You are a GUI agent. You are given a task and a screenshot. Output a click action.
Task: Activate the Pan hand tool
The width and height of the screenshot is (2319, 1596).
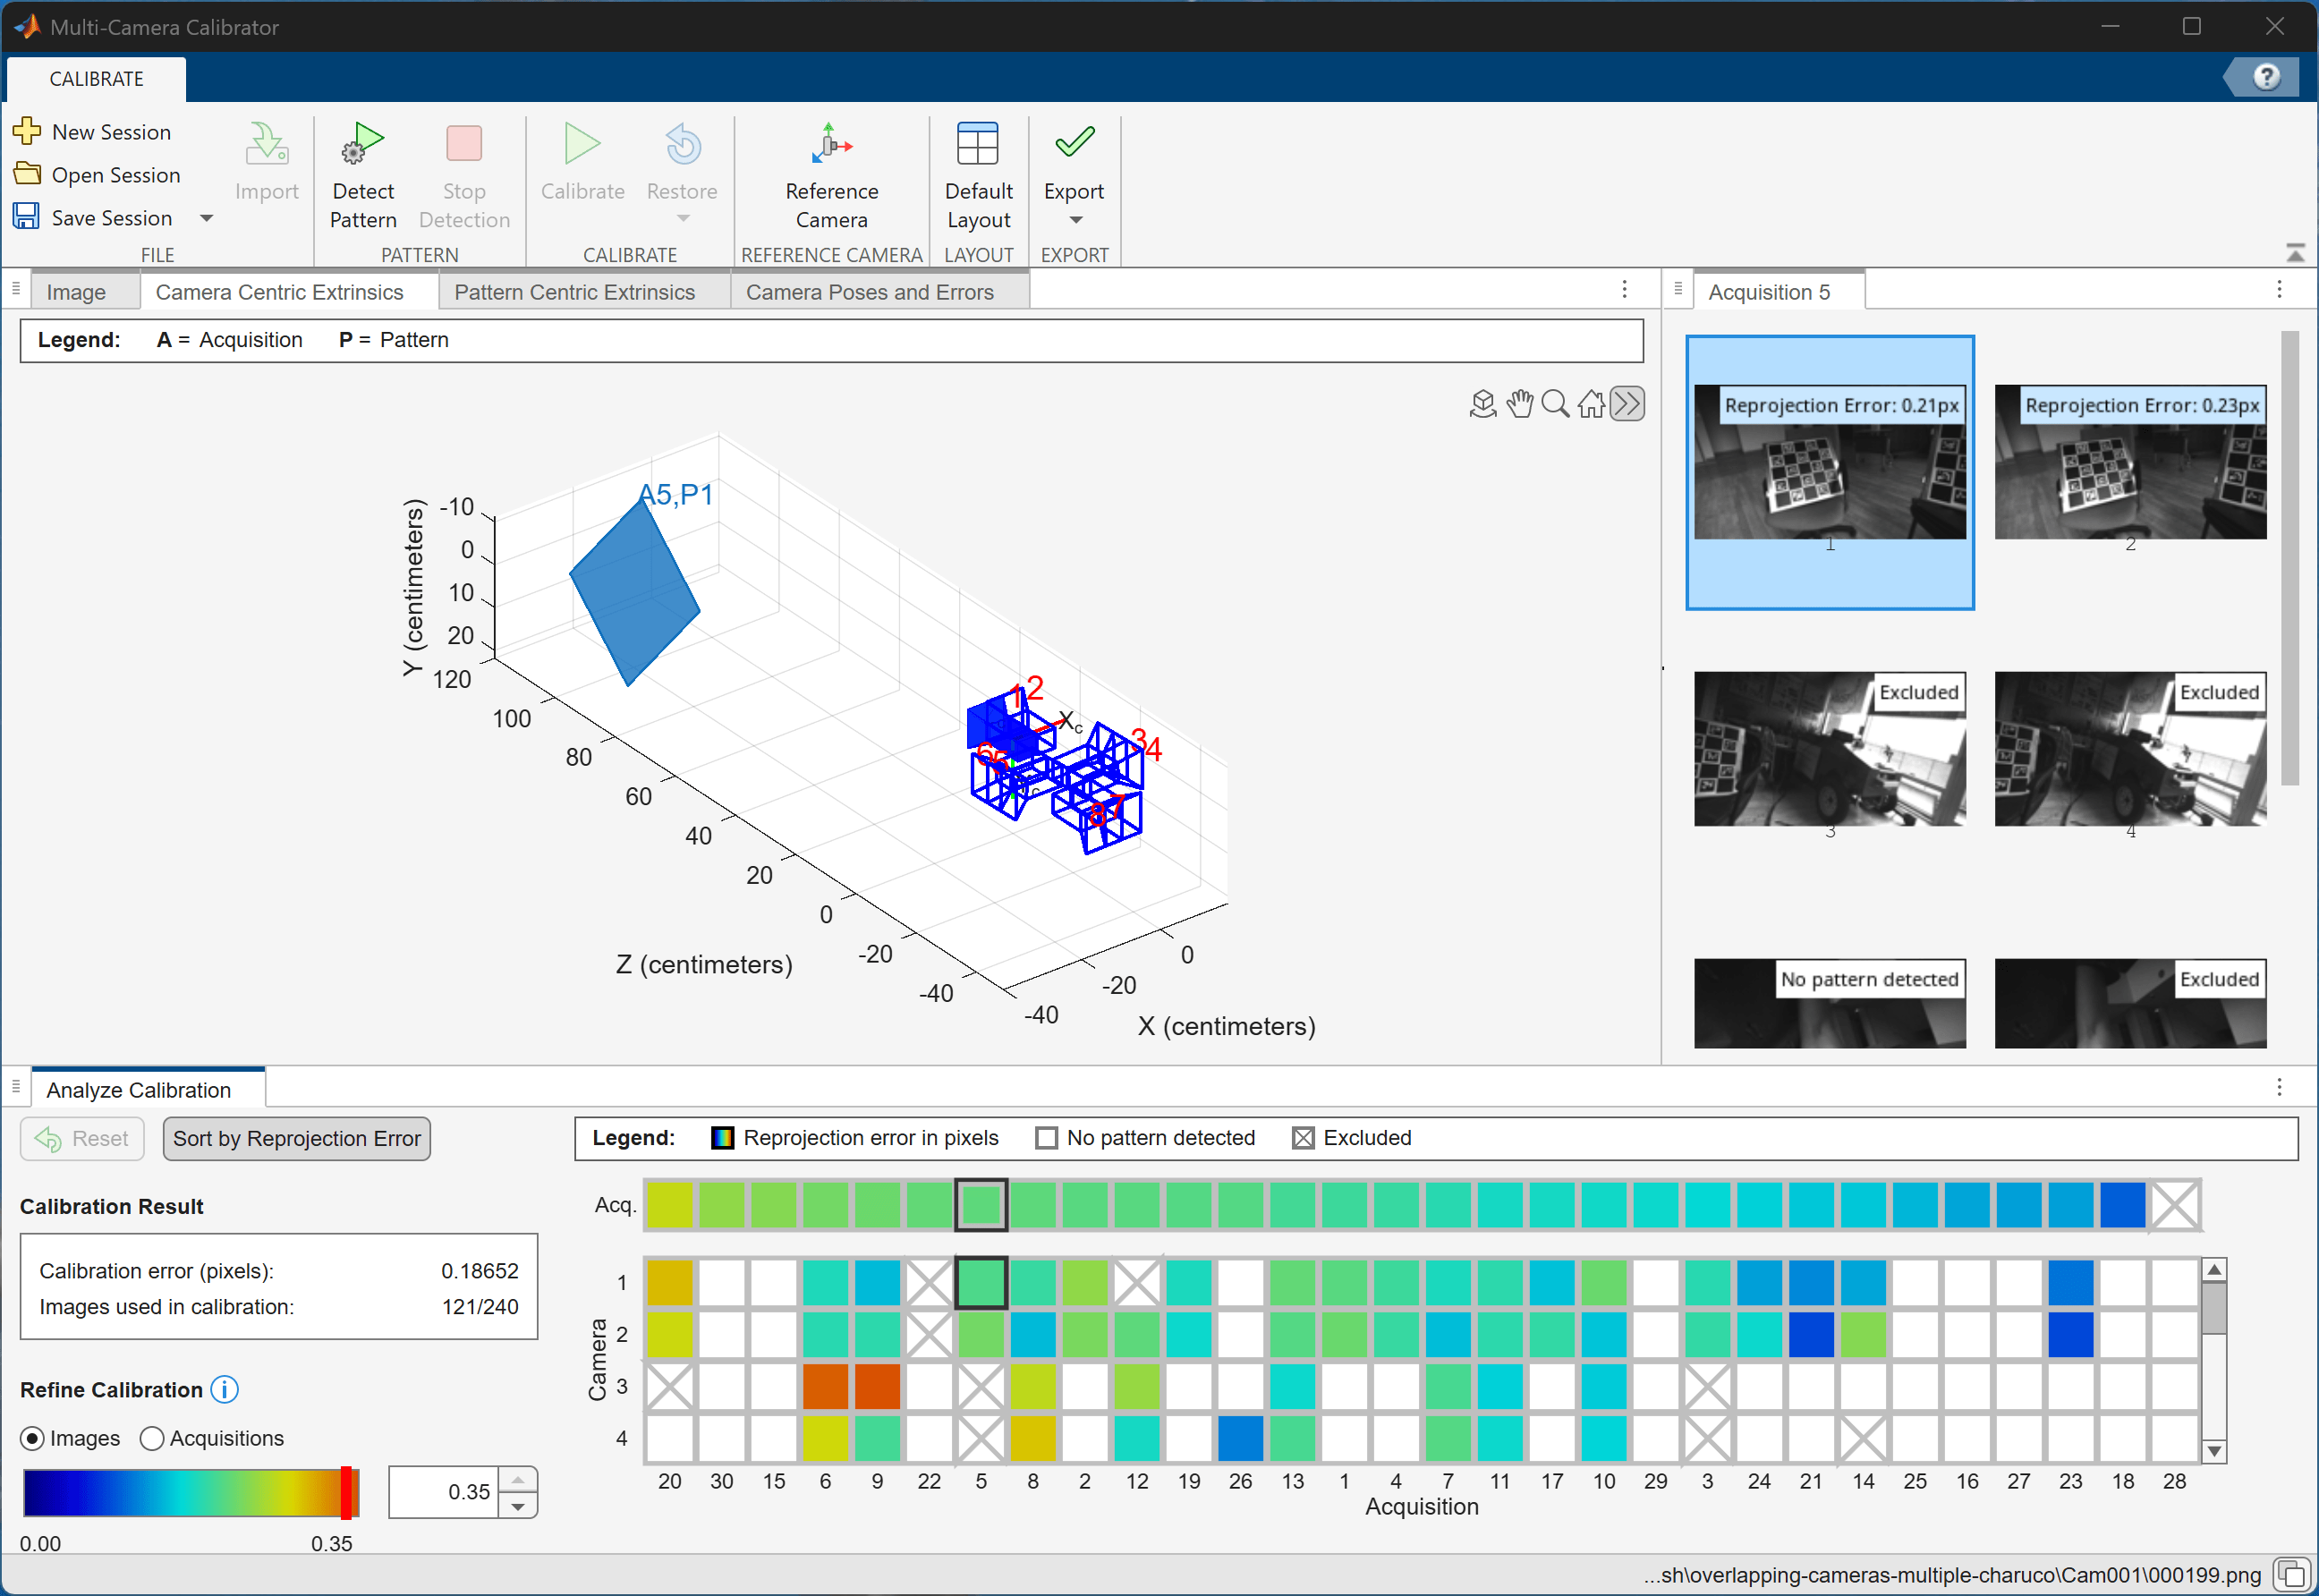click(1520, 404)
